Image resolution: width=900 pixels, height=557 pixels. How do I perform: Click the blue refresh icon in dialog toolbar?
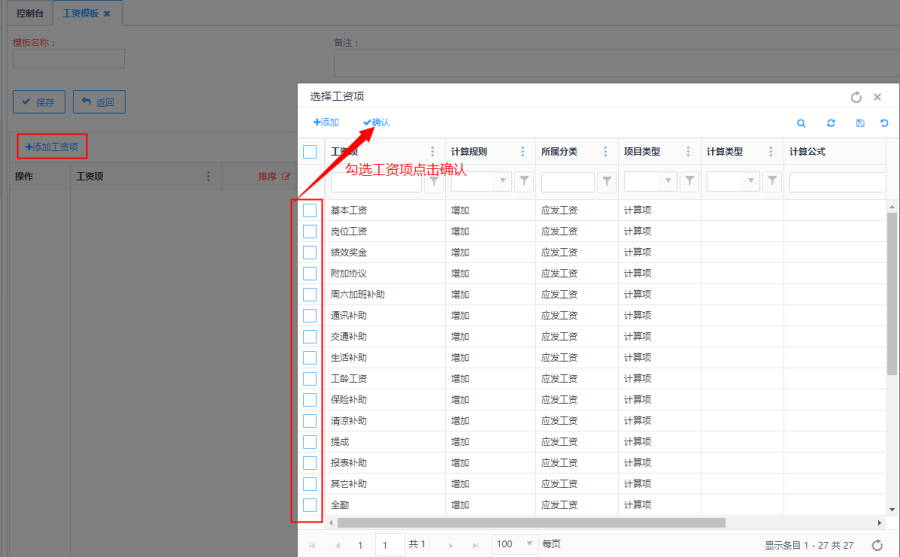(830, 123)
